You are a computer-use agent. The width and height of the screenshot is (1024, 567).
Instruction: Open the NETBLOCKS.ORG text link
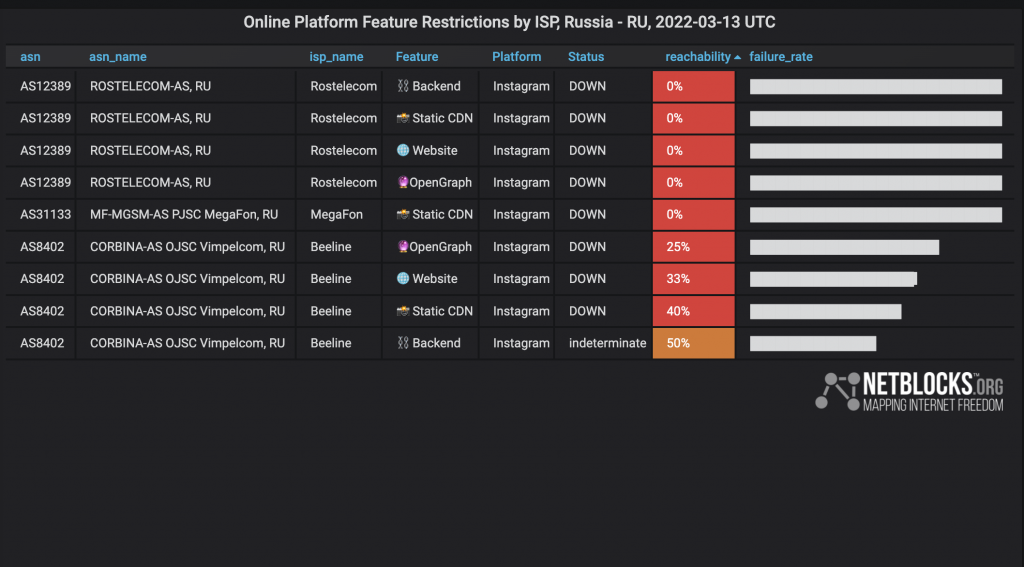click(x=932, y=384)
